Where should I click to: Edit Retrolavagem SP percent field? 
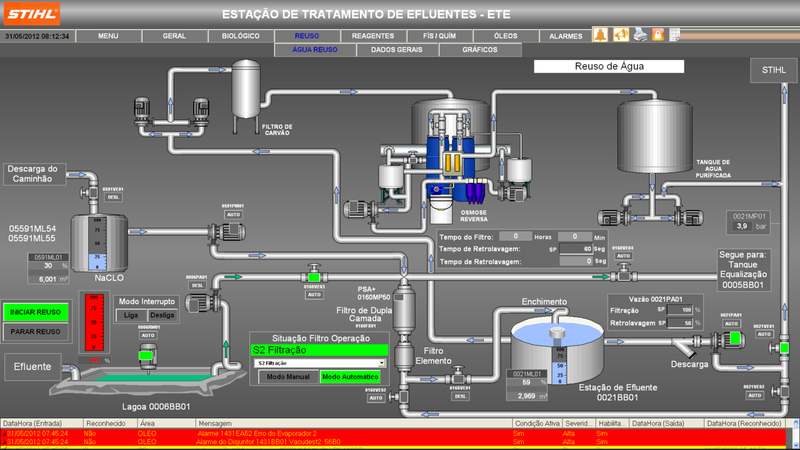[x=679, y=323]
